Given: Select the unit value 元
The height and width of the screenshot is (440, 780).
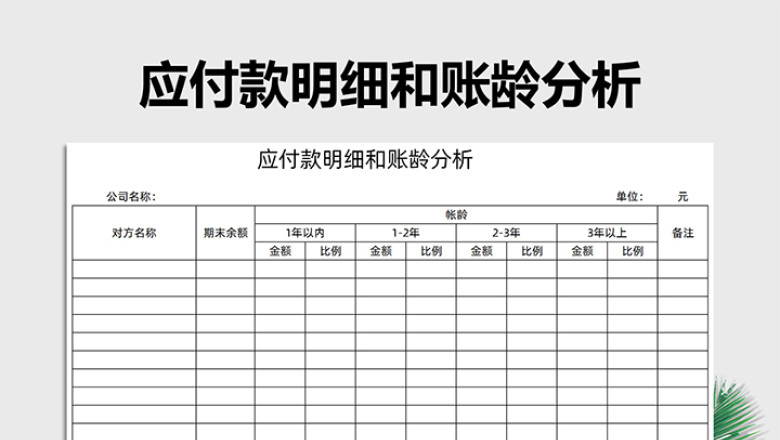Looking at the screenshot, I should click(x=682, y=197).
